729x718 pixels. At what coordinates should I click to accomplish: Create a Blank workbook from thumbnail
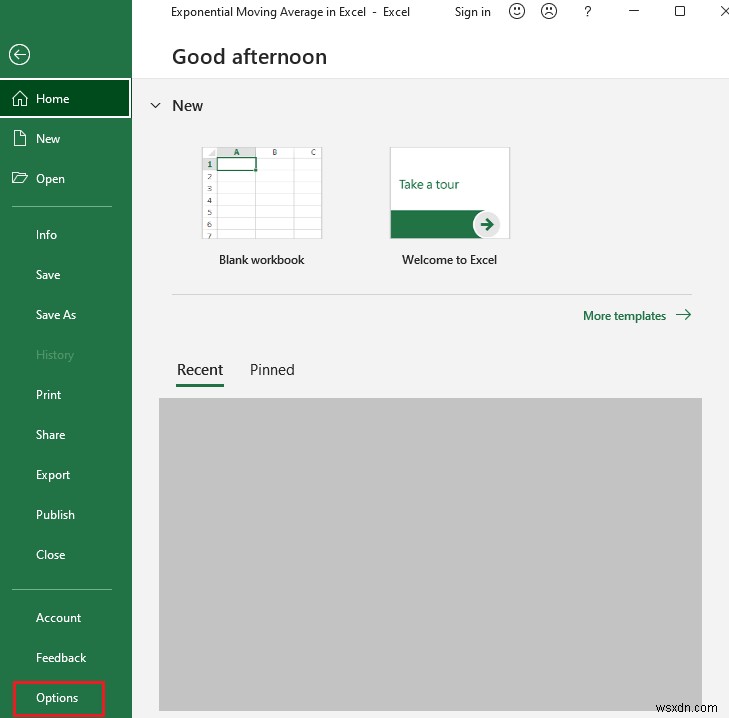click(x=262, y=193)
